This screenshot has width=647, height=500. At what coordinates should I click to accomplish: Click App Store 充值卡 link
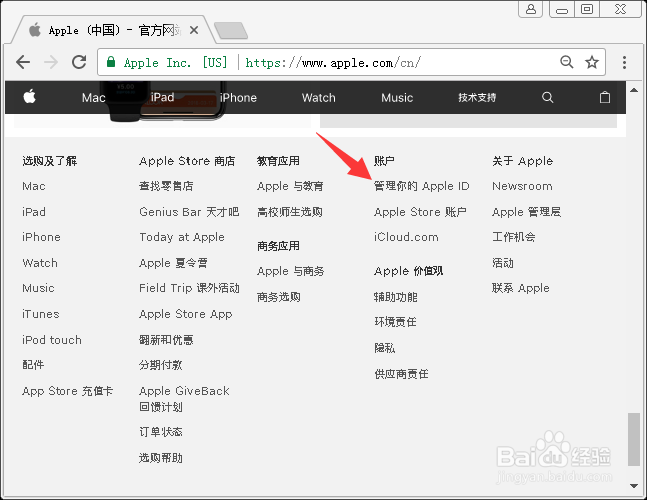pyautogui.click(x=68, y=391)
